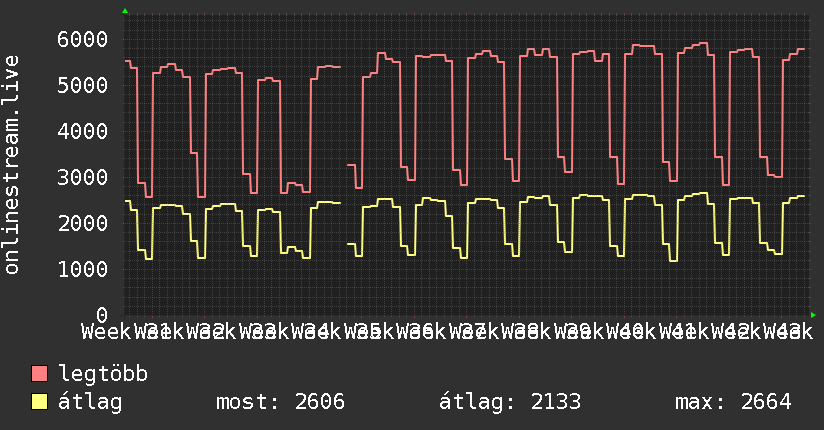Click the 3000 y-axis label
This screenshot has width=824, height=430.
point(83,177)
